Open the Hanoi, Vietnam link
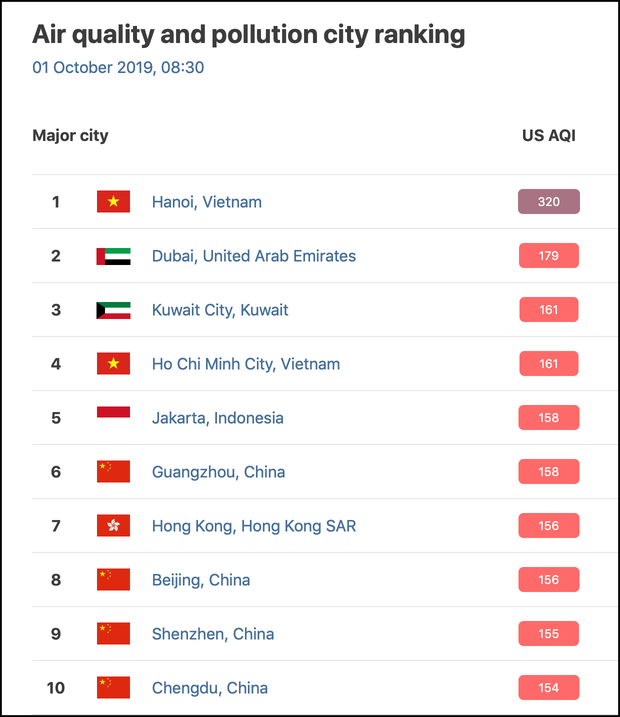The width and height of the screenshot is (620, 717). click(207, 202)
